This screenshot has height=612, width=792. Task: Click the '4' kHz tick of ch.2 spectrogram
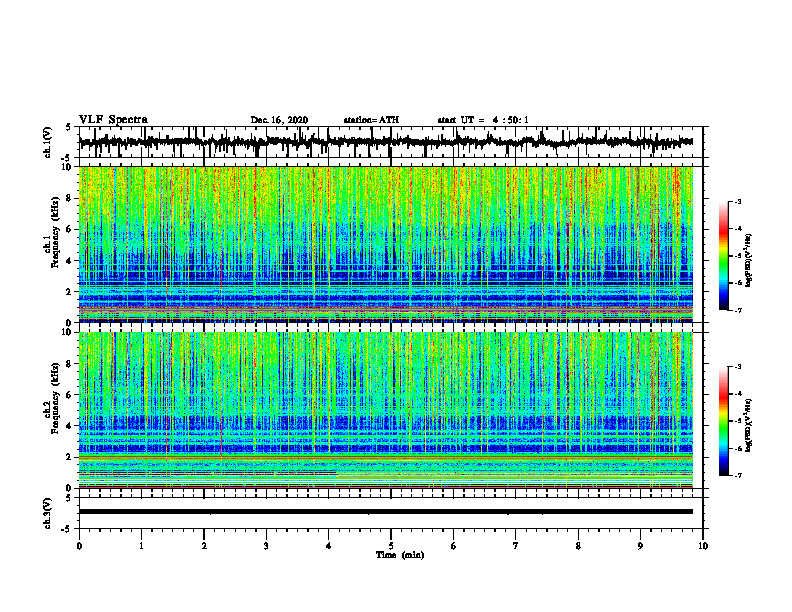coord(70,426)
